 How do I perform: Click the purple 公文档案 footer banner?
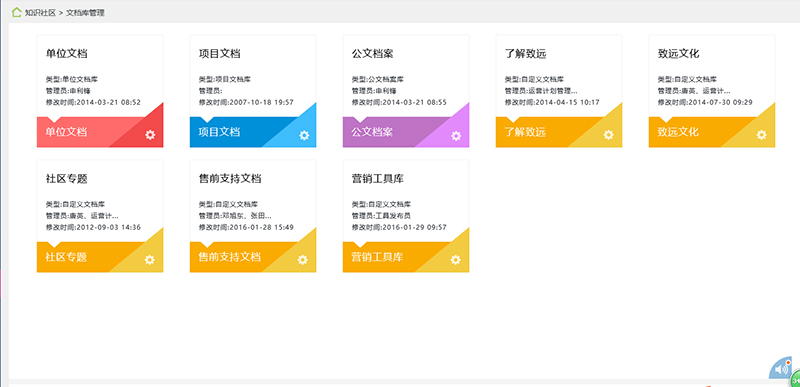pos(406,132)
